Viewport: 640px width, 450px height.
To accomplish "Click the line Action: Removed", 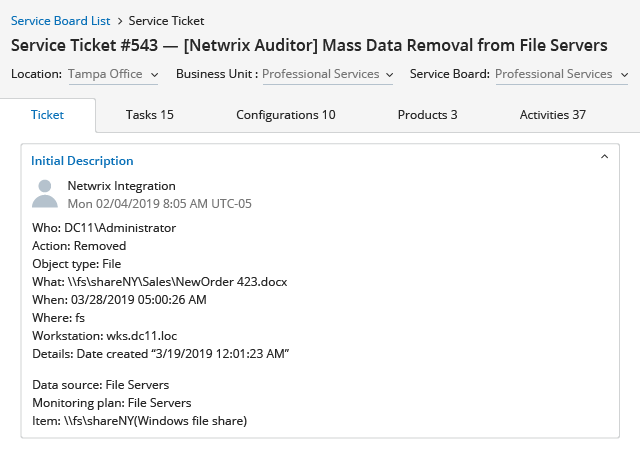I will point(79,246).
